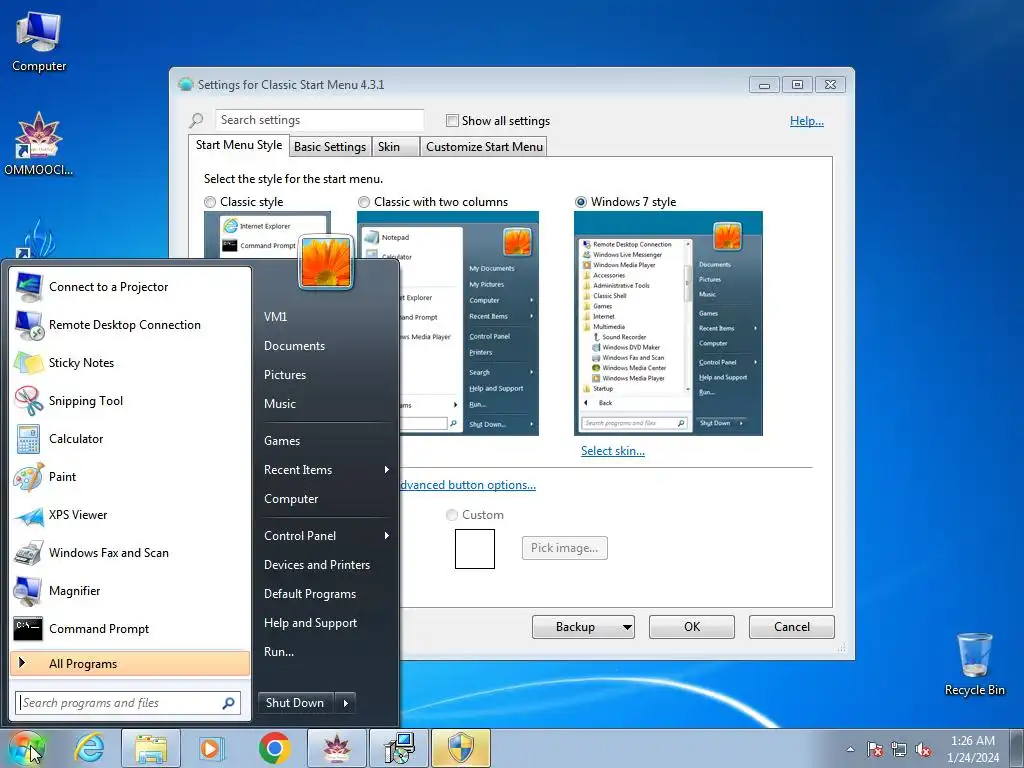Open Customize Start Menu tab
The height and width of the screenshot is (768, 1024).
[x=484, y=146]
